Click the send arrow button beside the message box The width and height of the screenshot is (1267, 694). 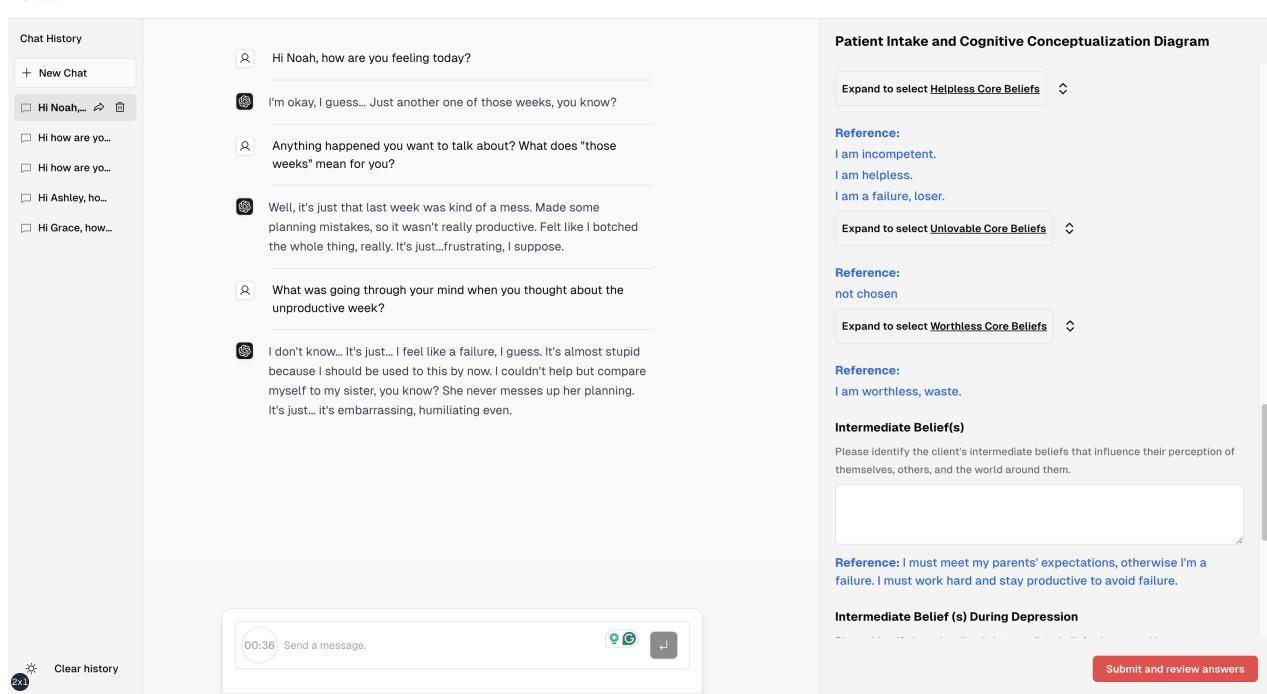663,645
